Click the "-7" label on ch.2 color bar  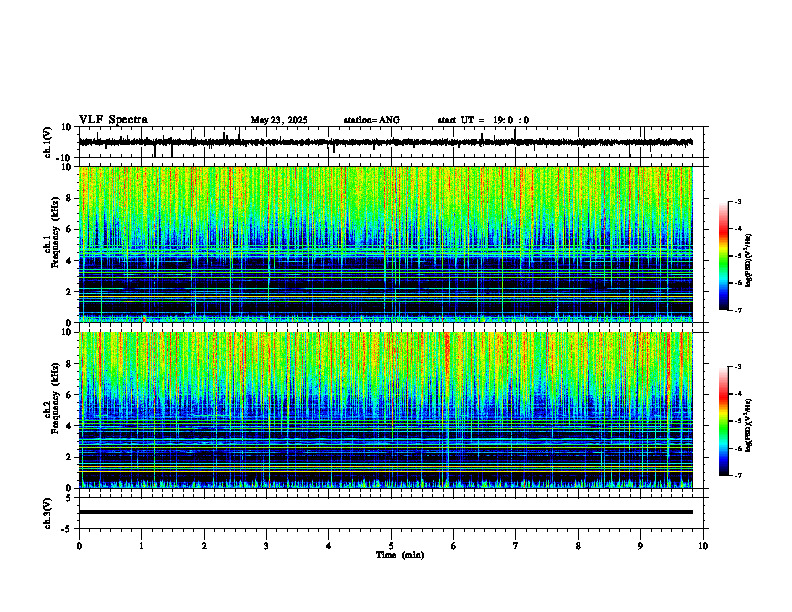738,475
